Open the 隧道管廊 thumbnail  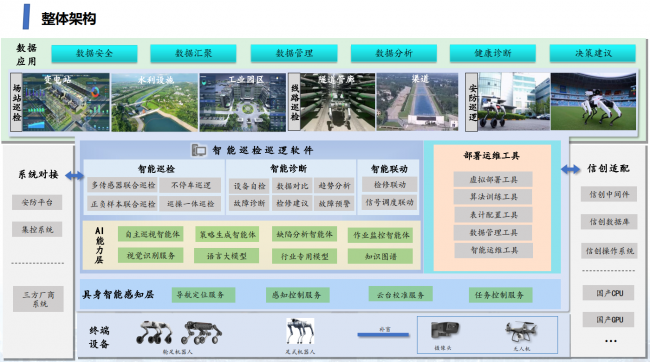click(x=337, y=102)
